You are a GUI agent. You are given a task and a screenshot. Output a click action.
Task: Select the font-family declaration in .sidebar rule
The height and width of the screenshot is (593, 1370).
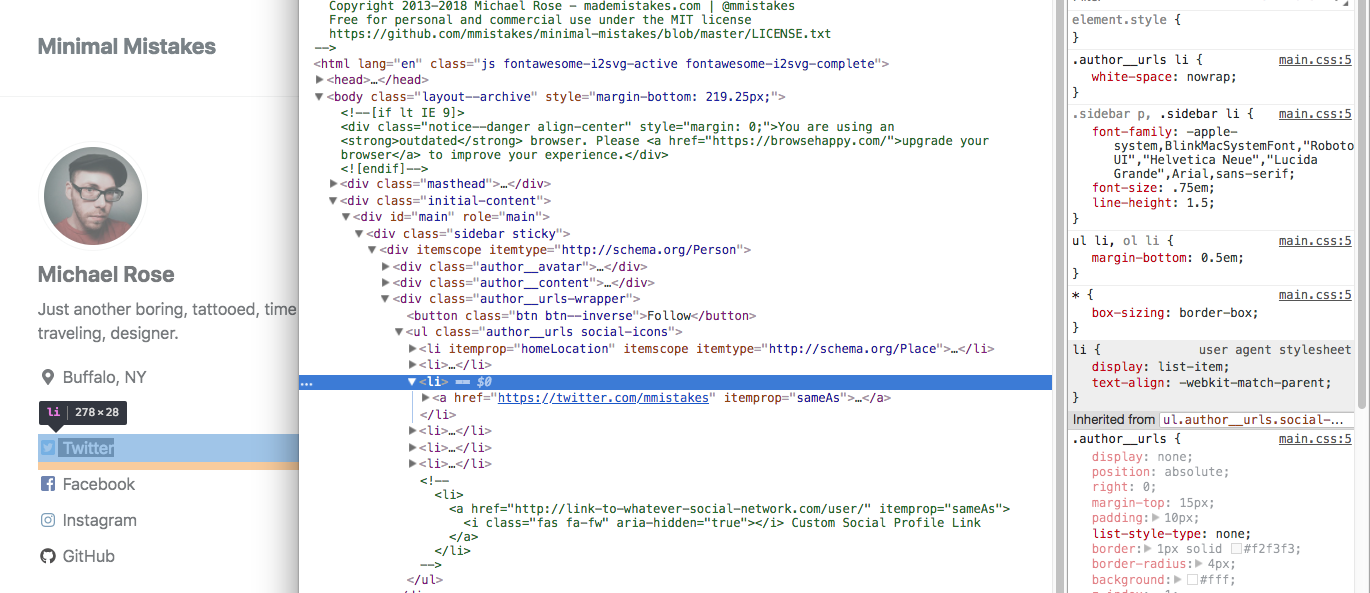coord(1222,153)
